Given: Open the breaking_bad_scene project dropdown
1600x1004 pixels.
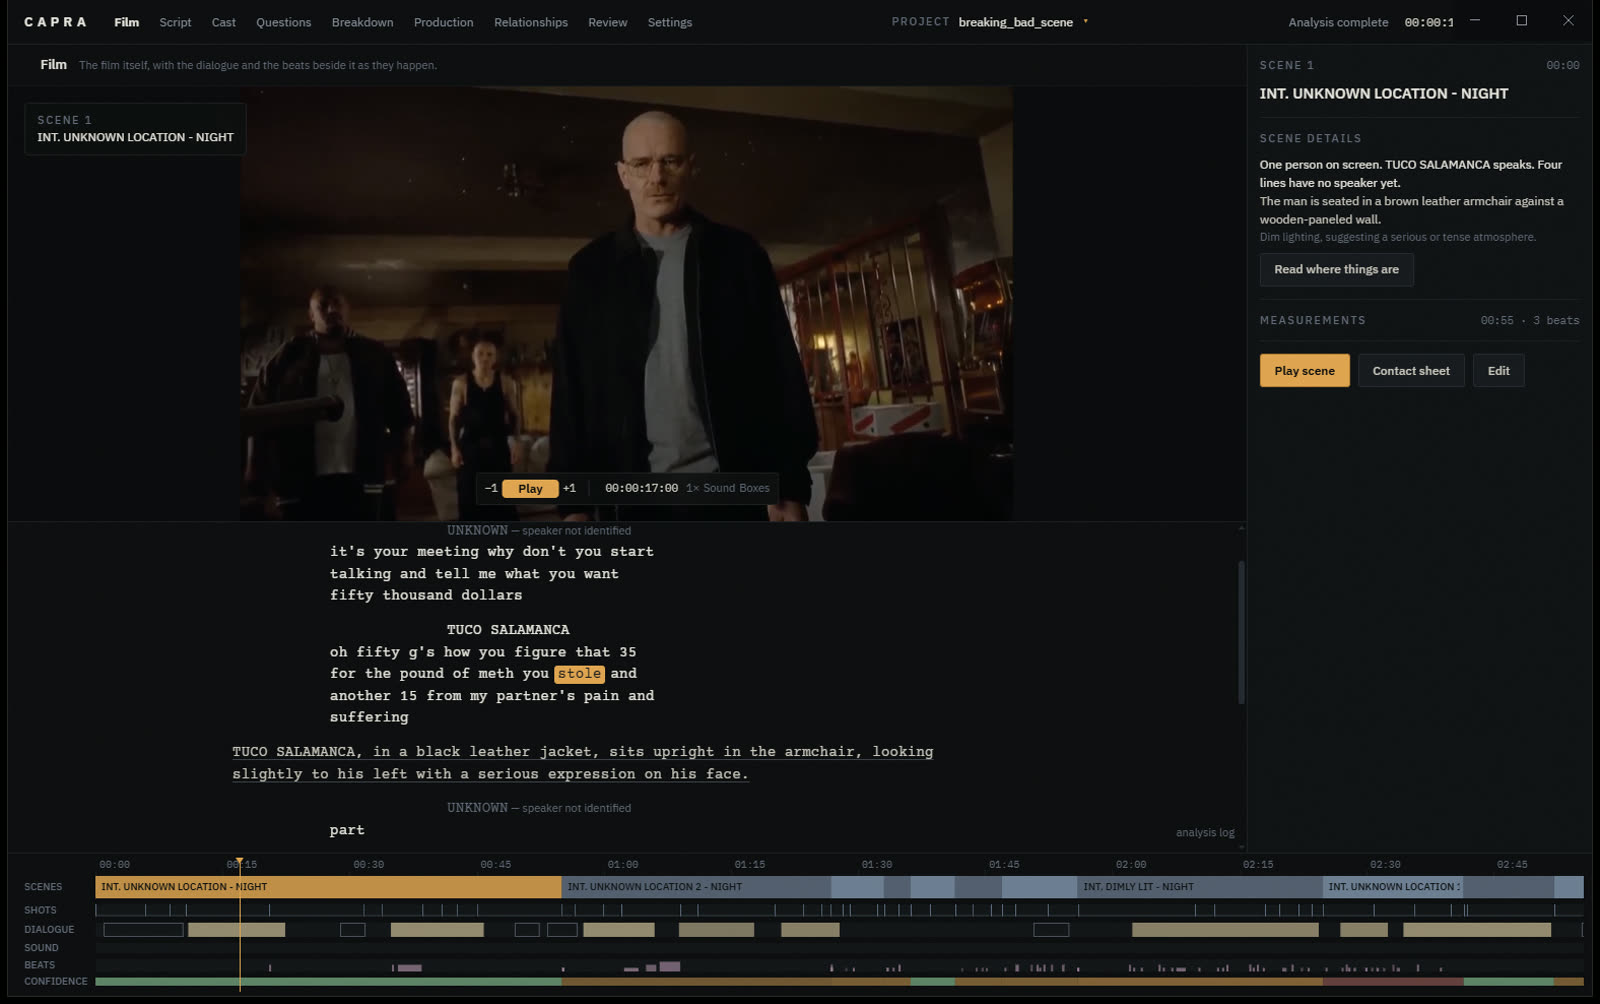Looking at the screenshot, I should (1022, 22).
